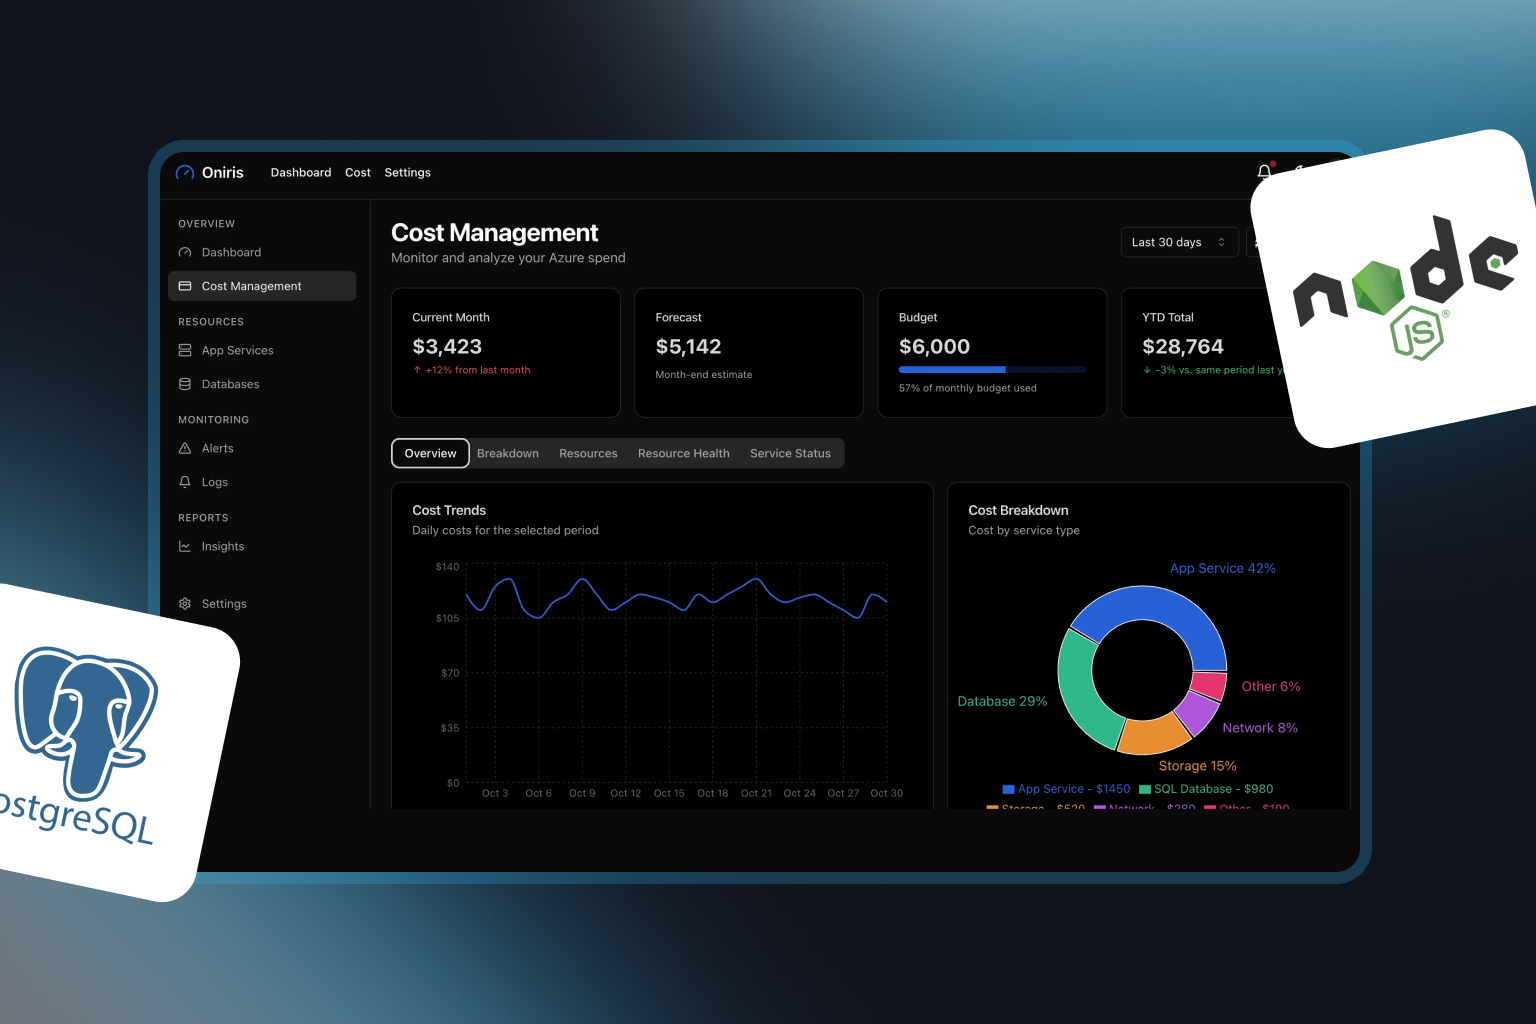
Task: Select the Overview tab
Action: point(431,453)
